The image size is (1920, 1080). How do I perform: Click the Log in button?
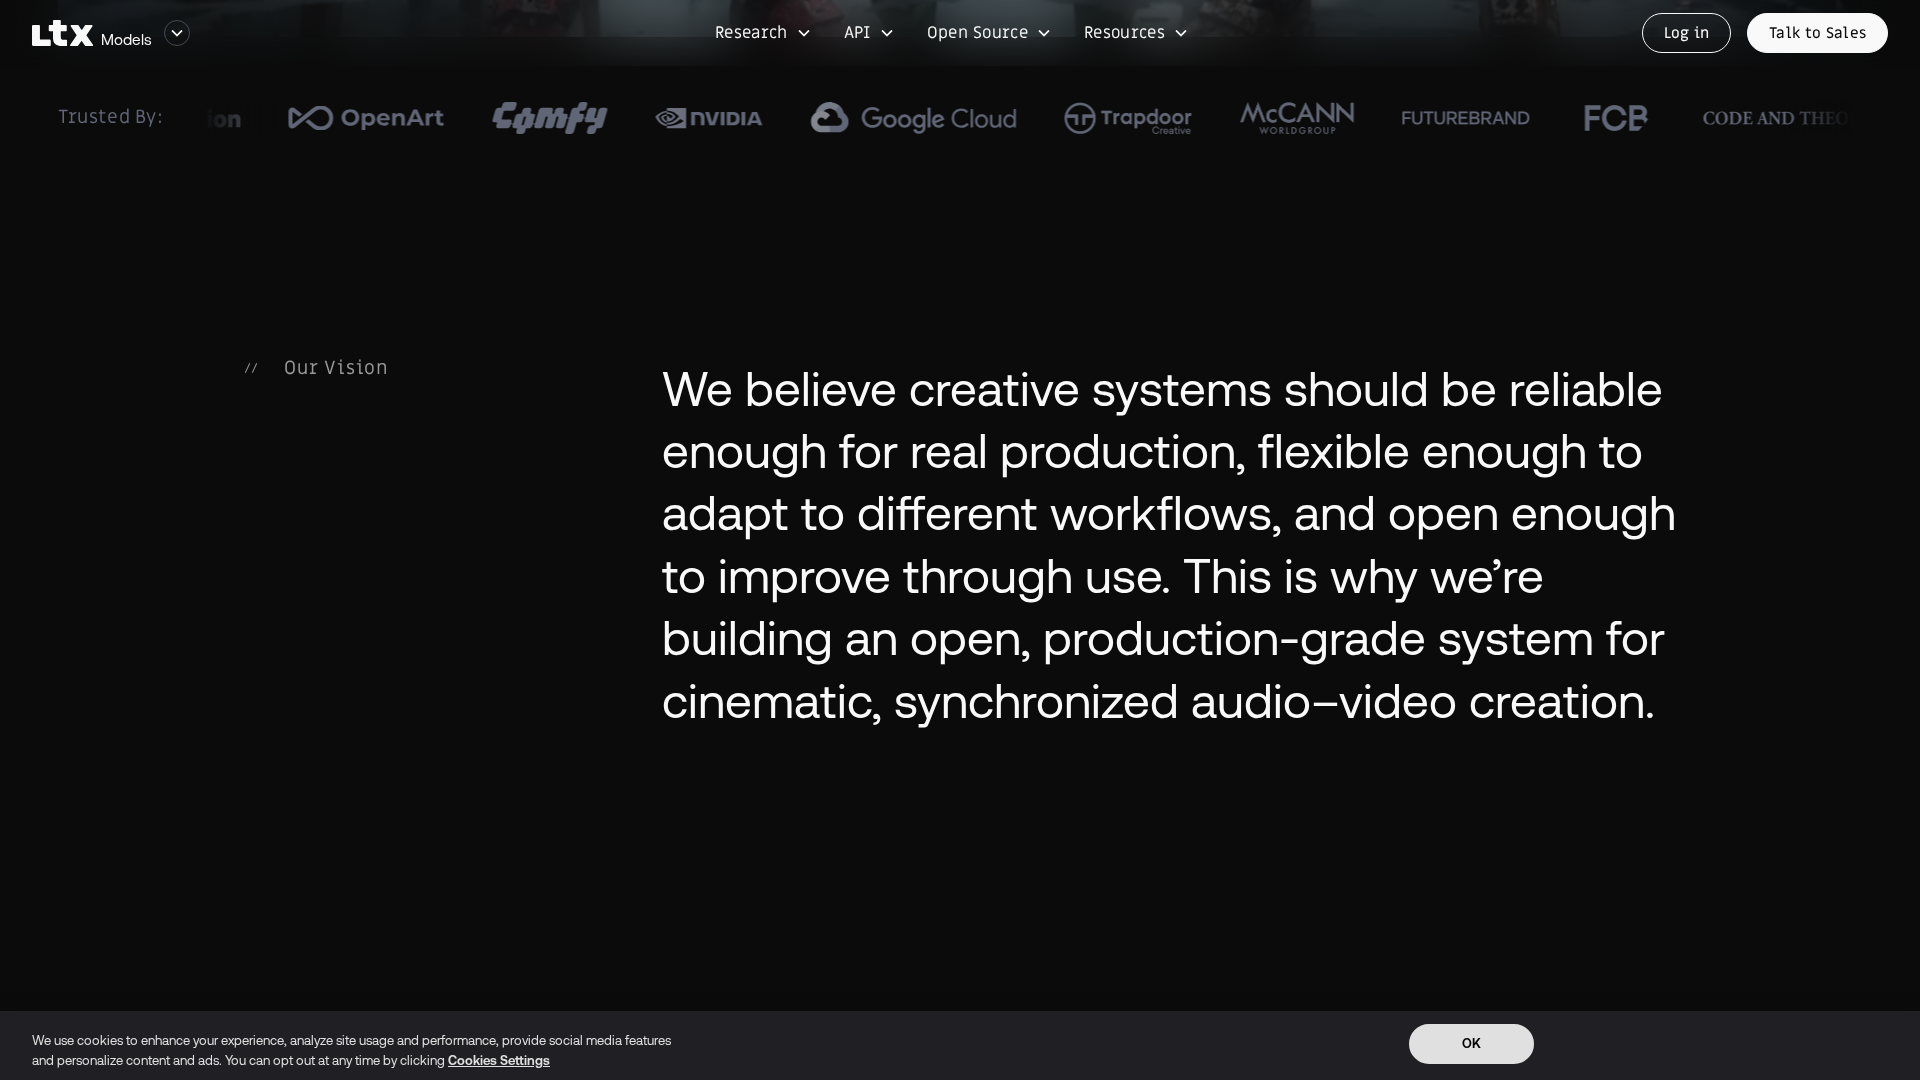(1686, 33)
